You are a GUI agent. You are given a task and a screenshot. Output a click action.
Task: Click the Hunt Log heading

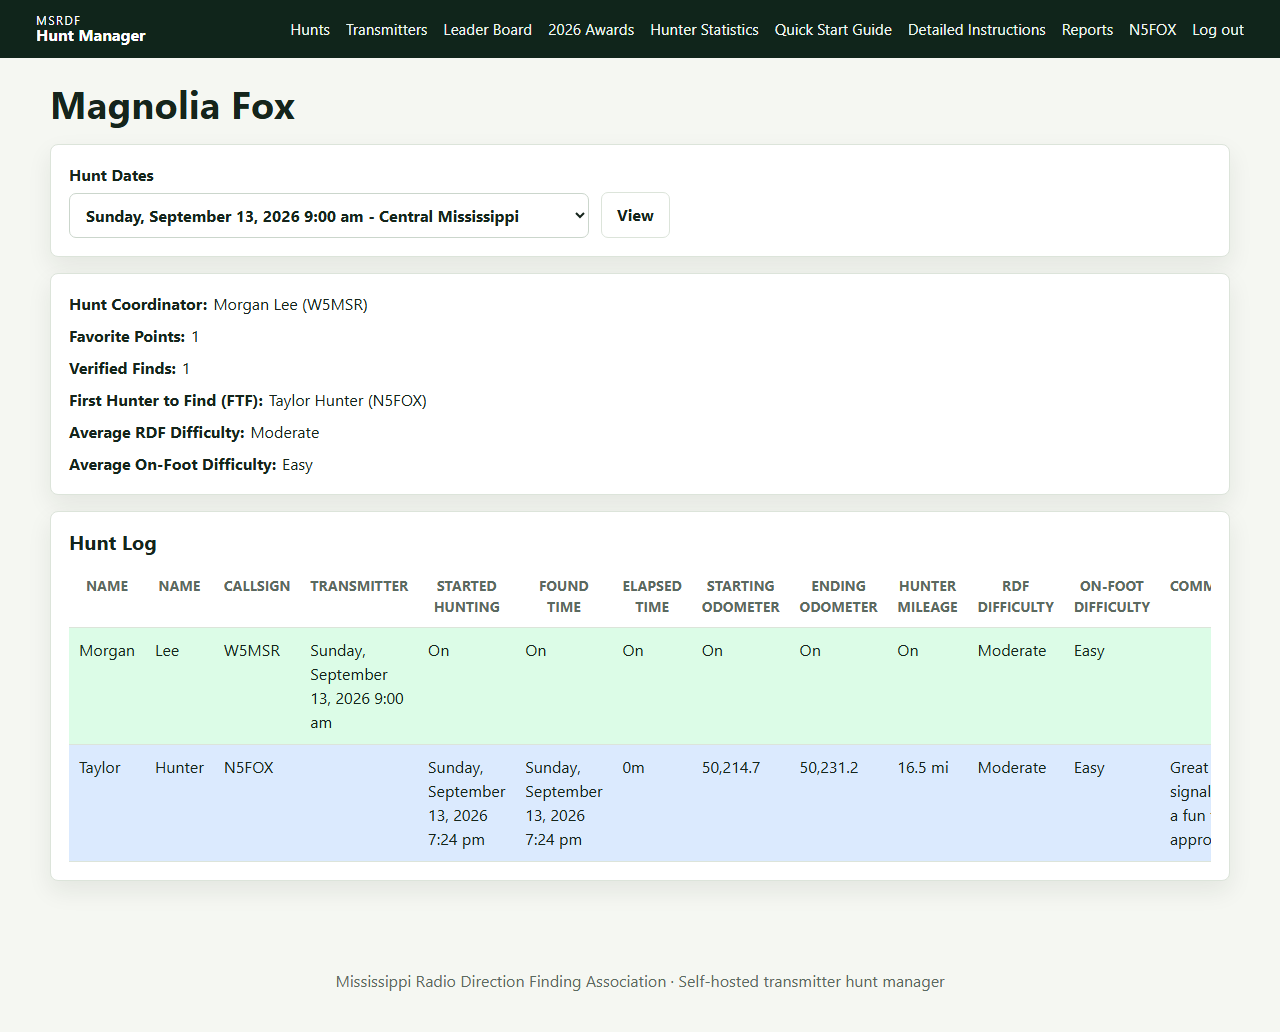[x=113, y=543]
